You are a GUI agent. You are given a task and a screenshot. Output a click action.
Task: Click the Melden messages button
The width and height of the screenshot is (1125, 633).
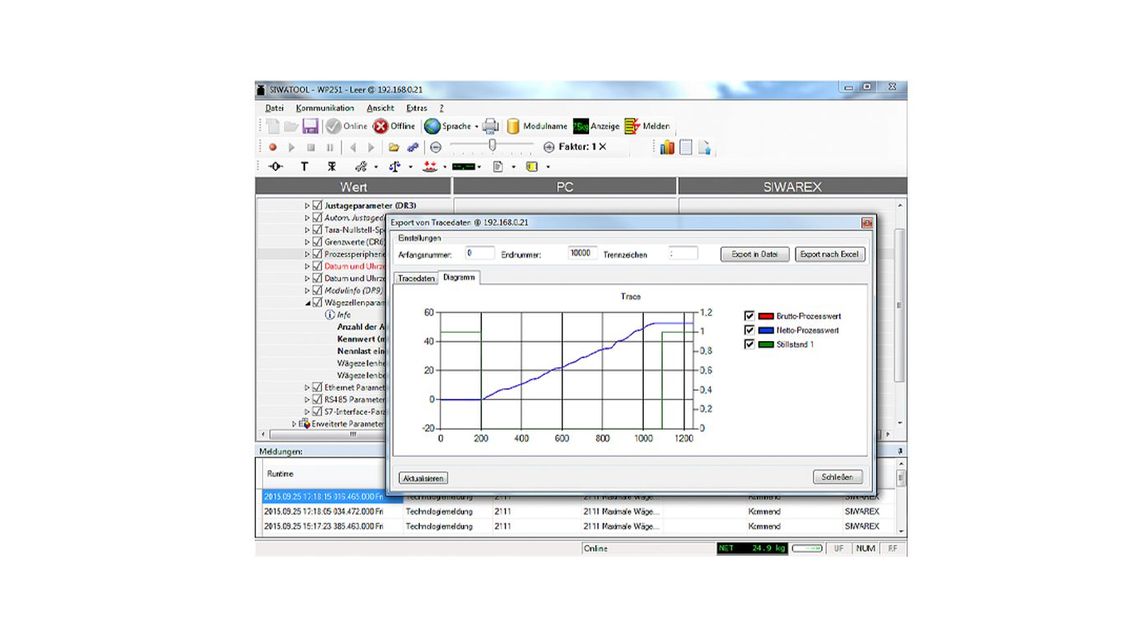point(647,126)
